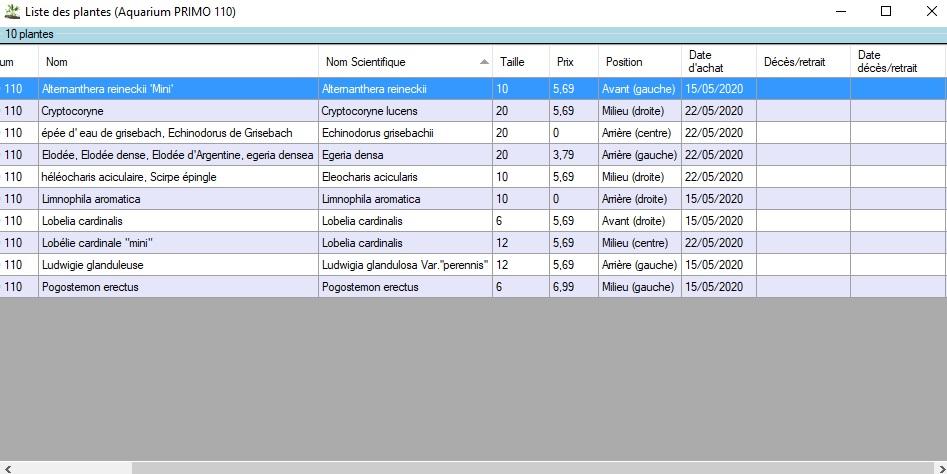
Task: Click the sort arrow in Nom Scientifique header
Action: (484, 62)
